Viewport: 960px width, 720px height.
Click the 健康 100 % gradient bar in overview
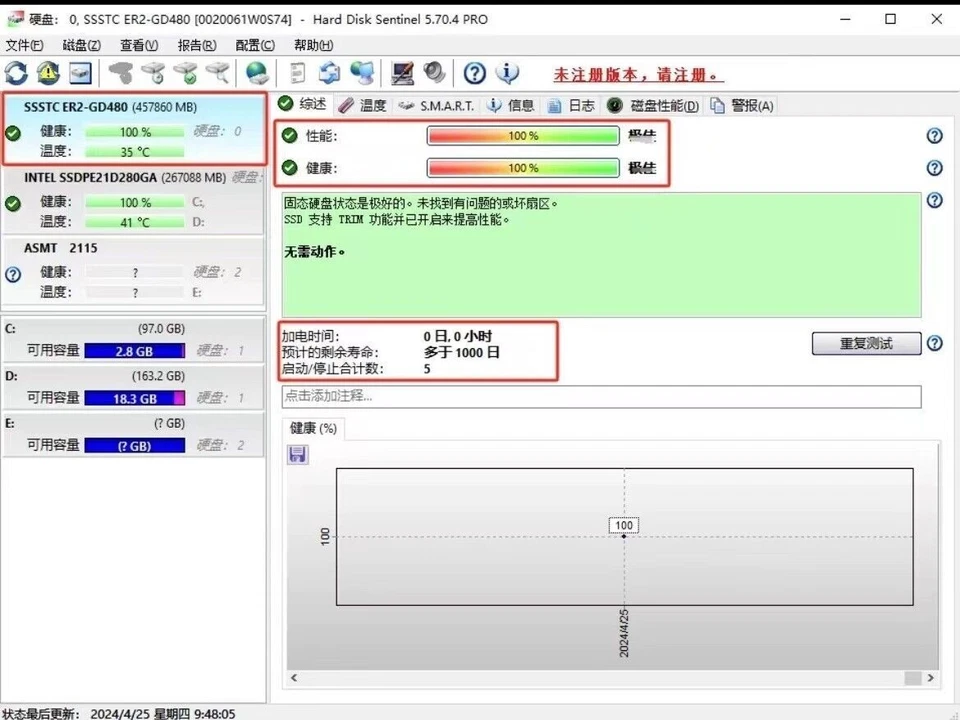tap(523, 168)
